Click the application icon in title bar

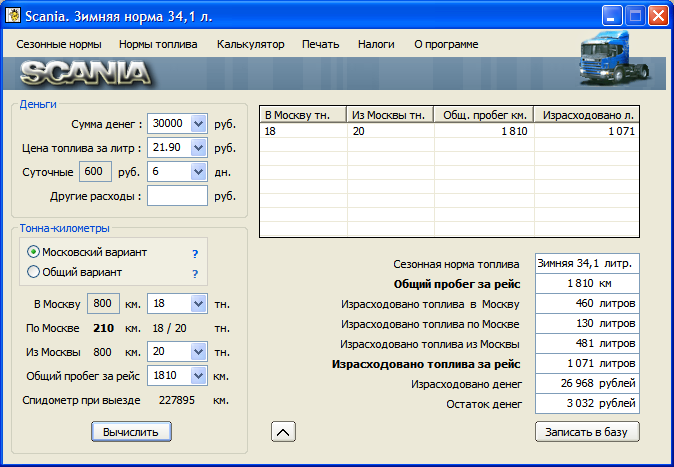[13, 16]
